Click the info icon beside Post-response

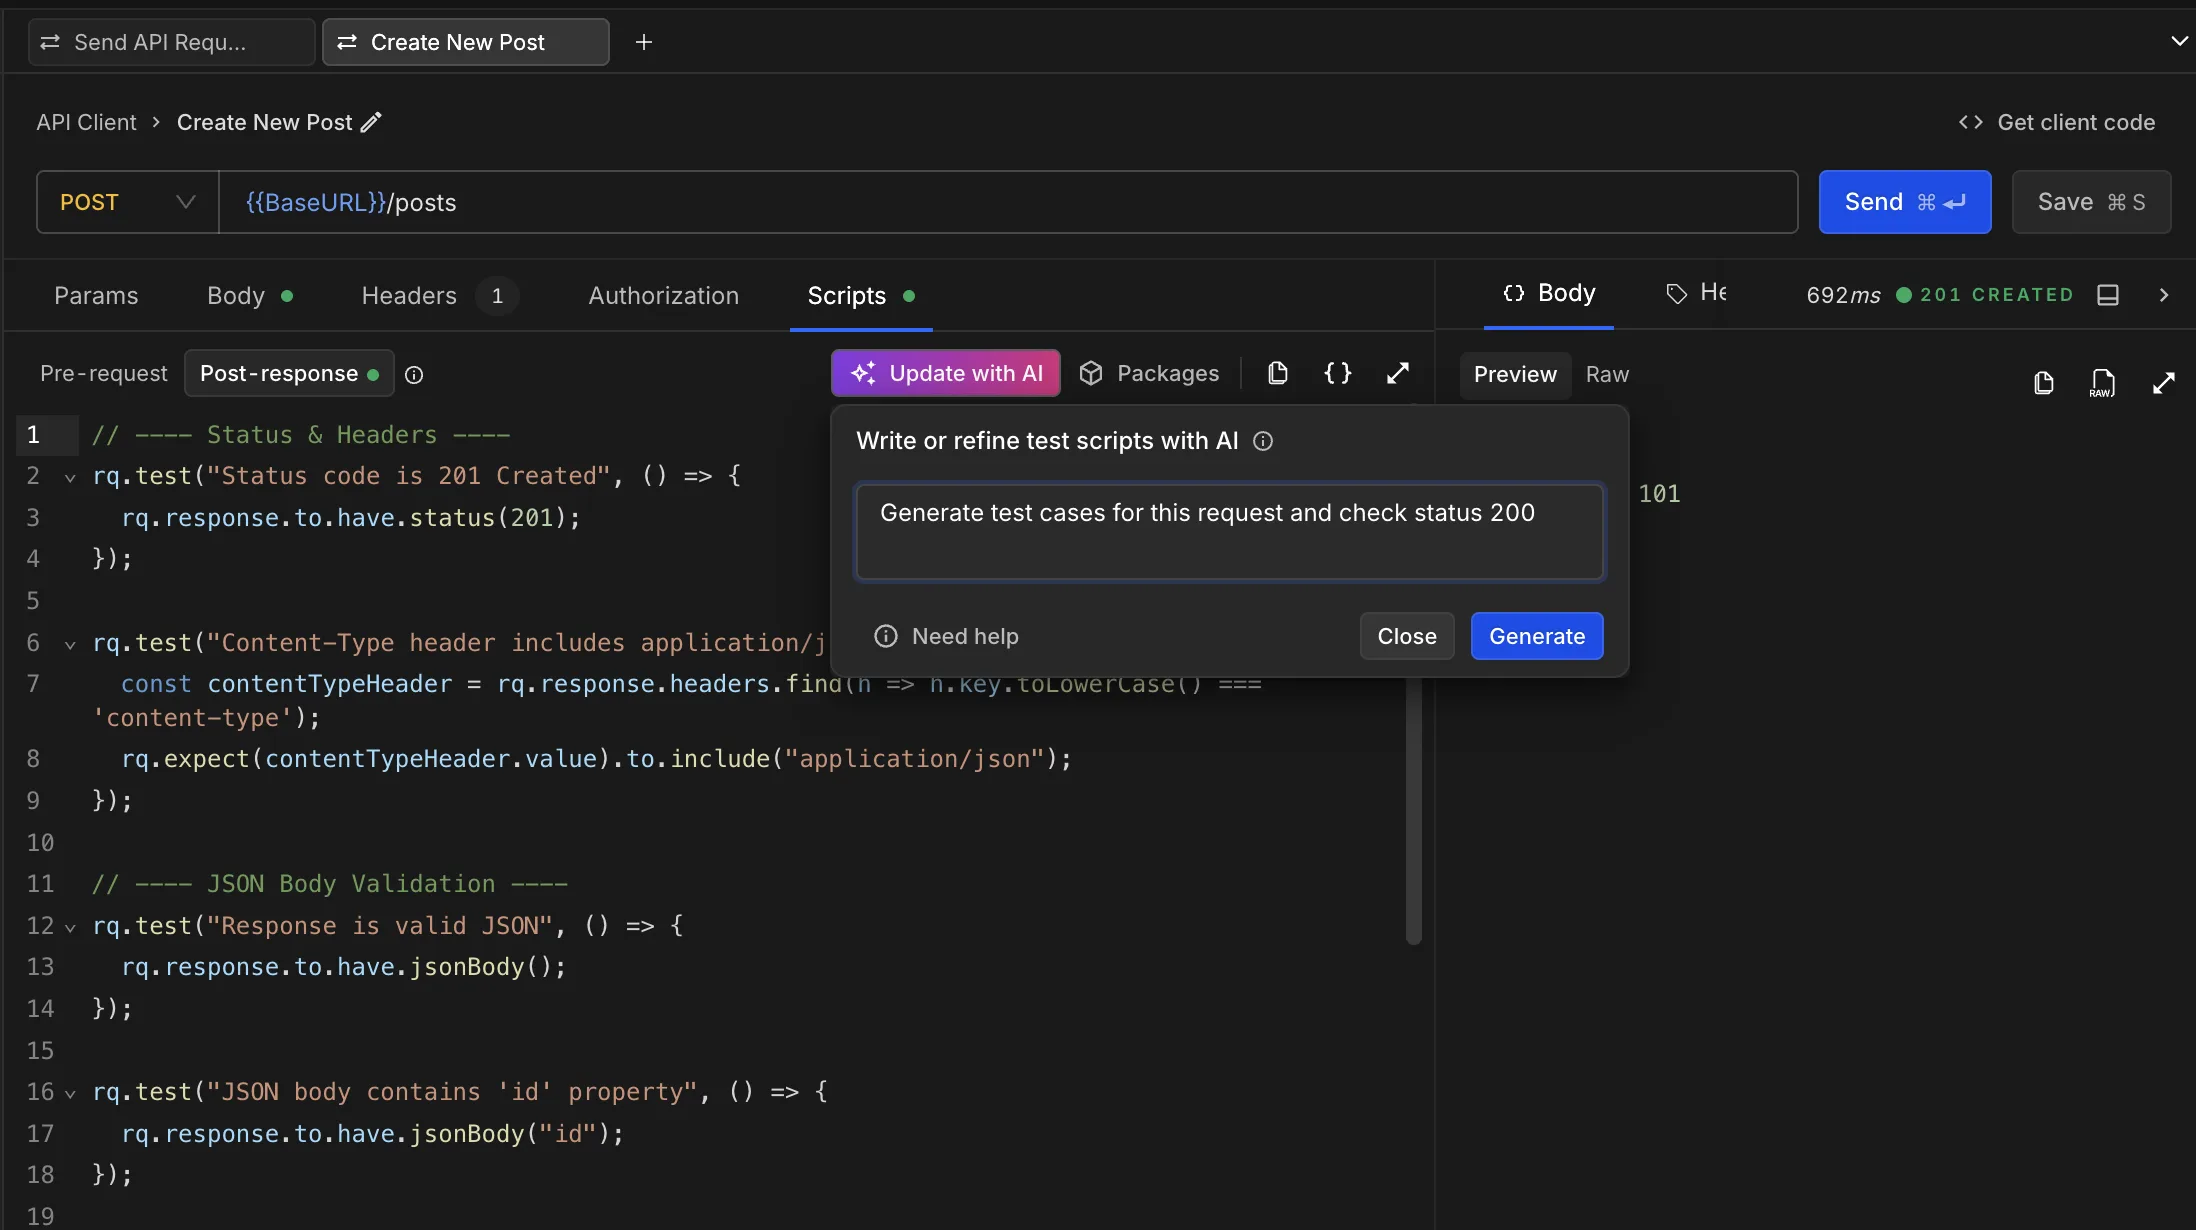coord(414,374)
